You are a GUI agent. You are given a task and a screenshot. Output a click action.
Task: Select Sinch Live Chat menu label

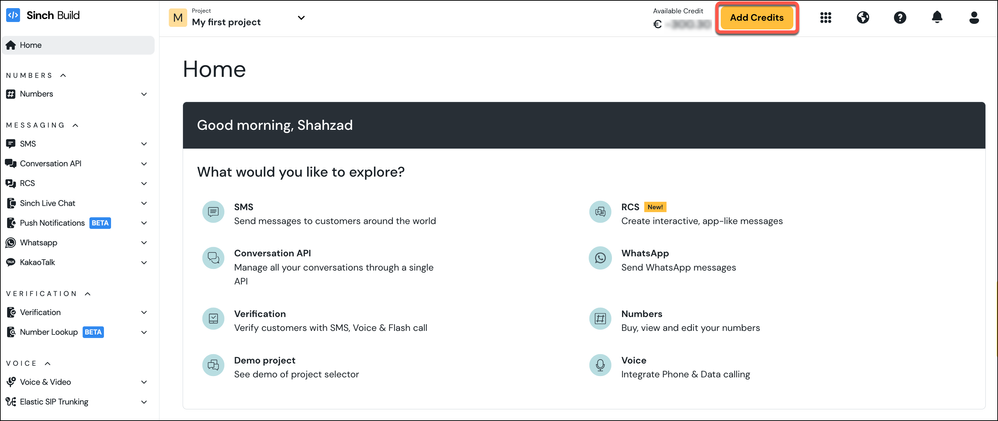coord(48,203)
